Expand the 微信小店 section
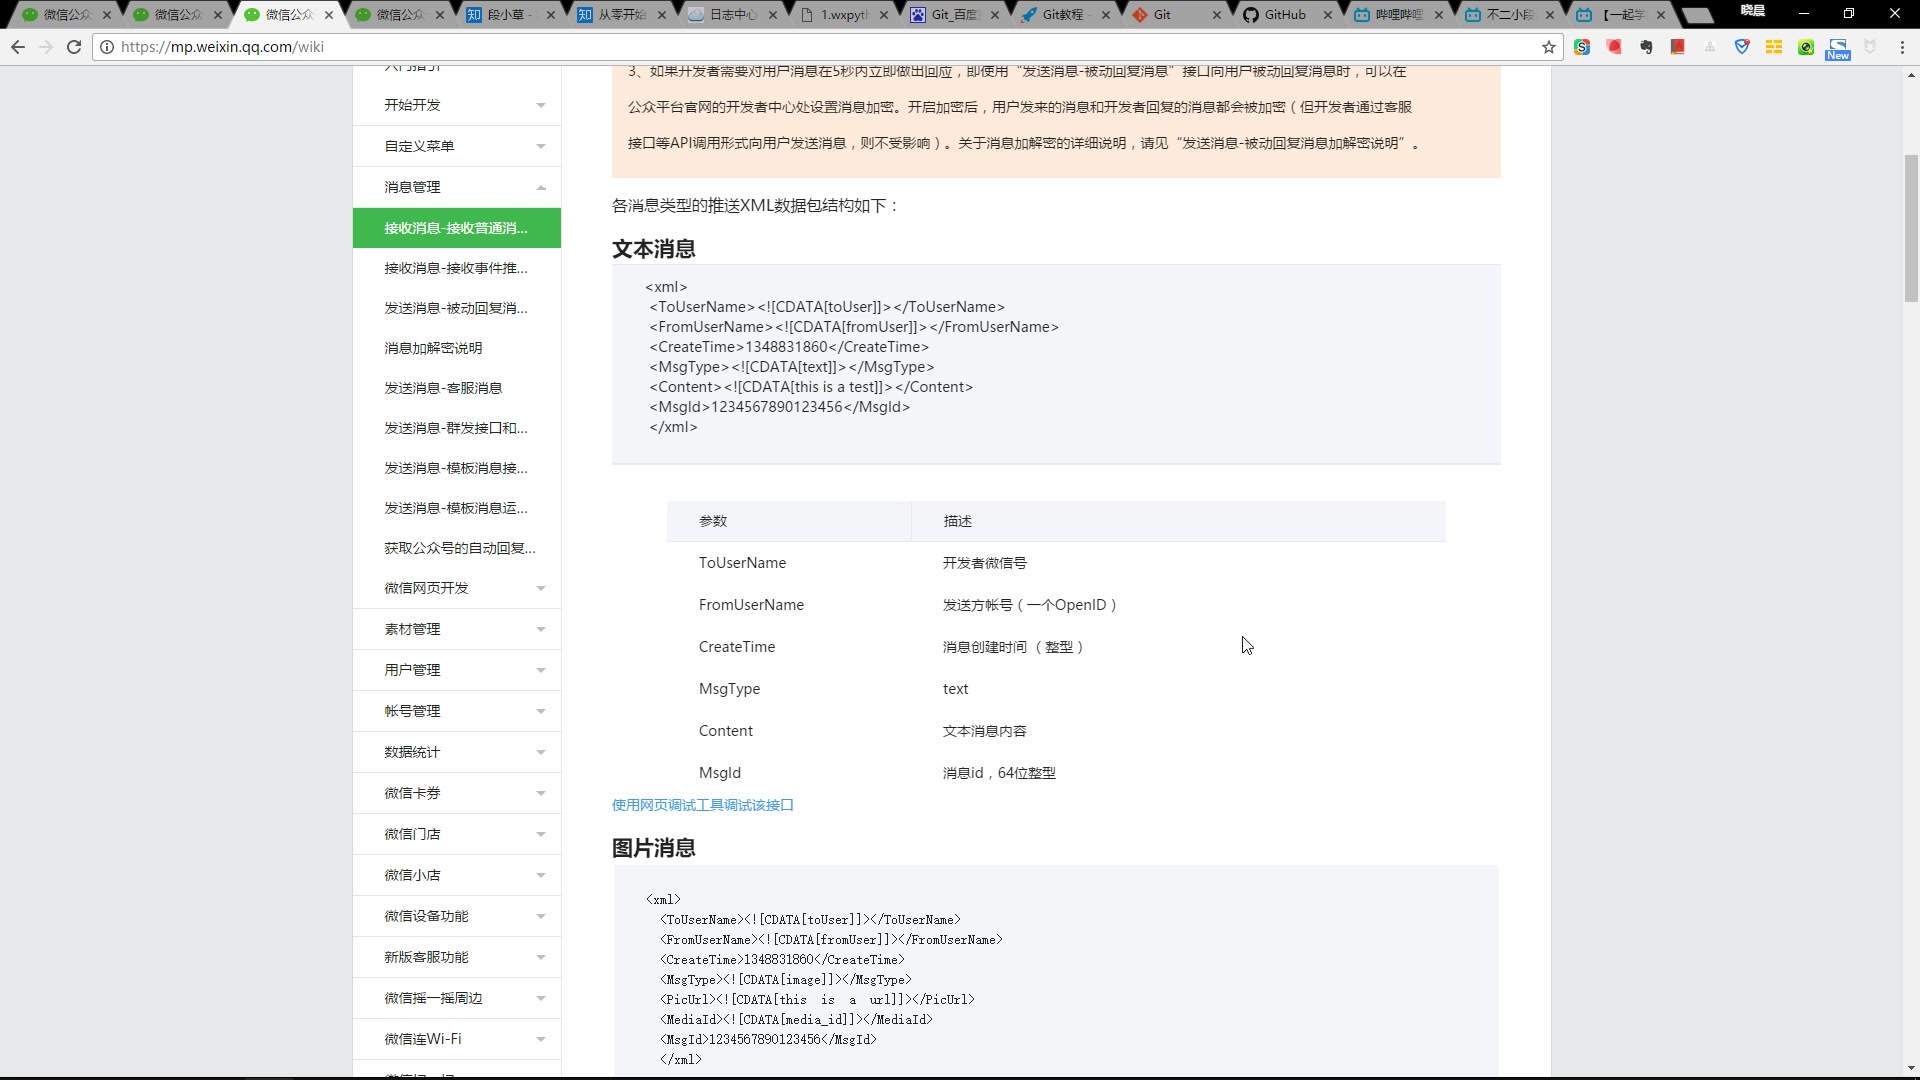 click(457, 875)
